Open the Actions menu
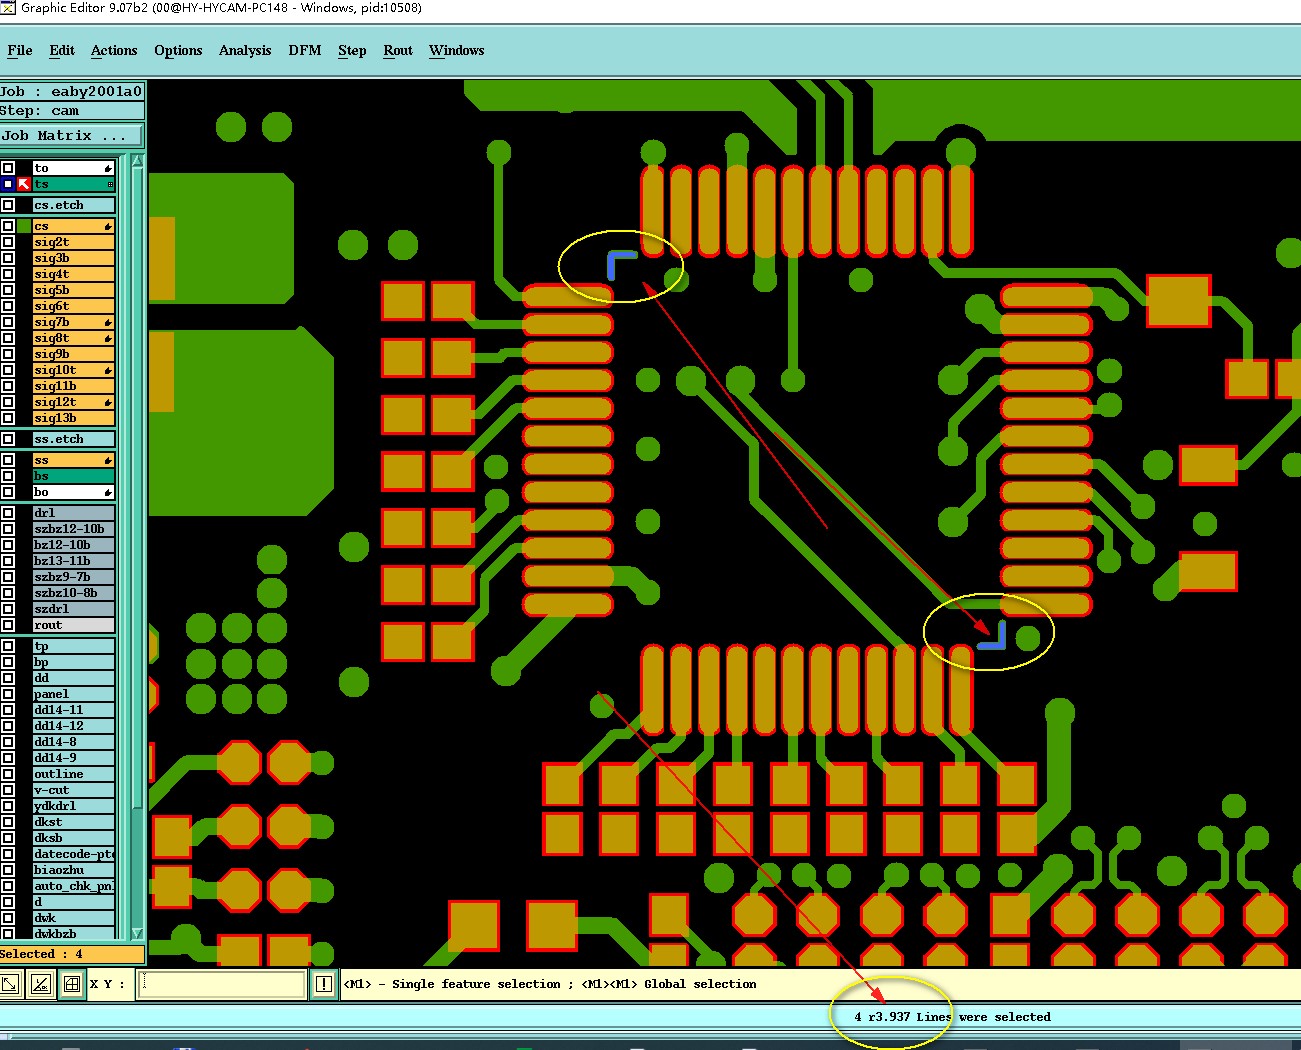This screenshot has height=1050, width=1301. coord(114,50)
